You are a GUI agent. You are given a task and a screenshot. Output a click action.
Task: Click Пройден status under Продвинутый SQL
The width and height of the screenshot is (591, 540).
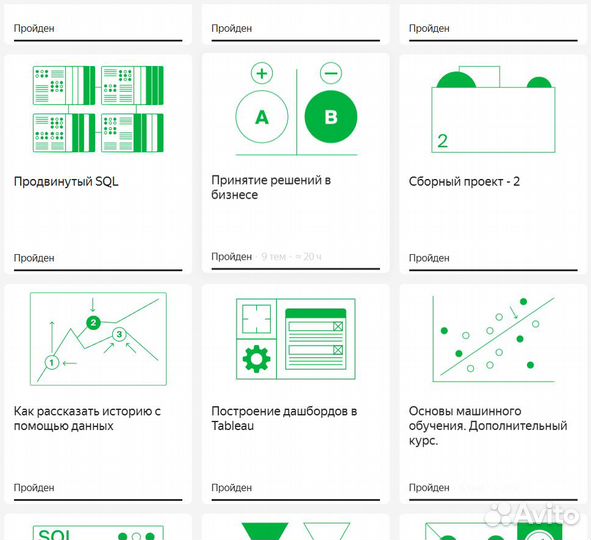pyautogui.click(x=34, y=258)
